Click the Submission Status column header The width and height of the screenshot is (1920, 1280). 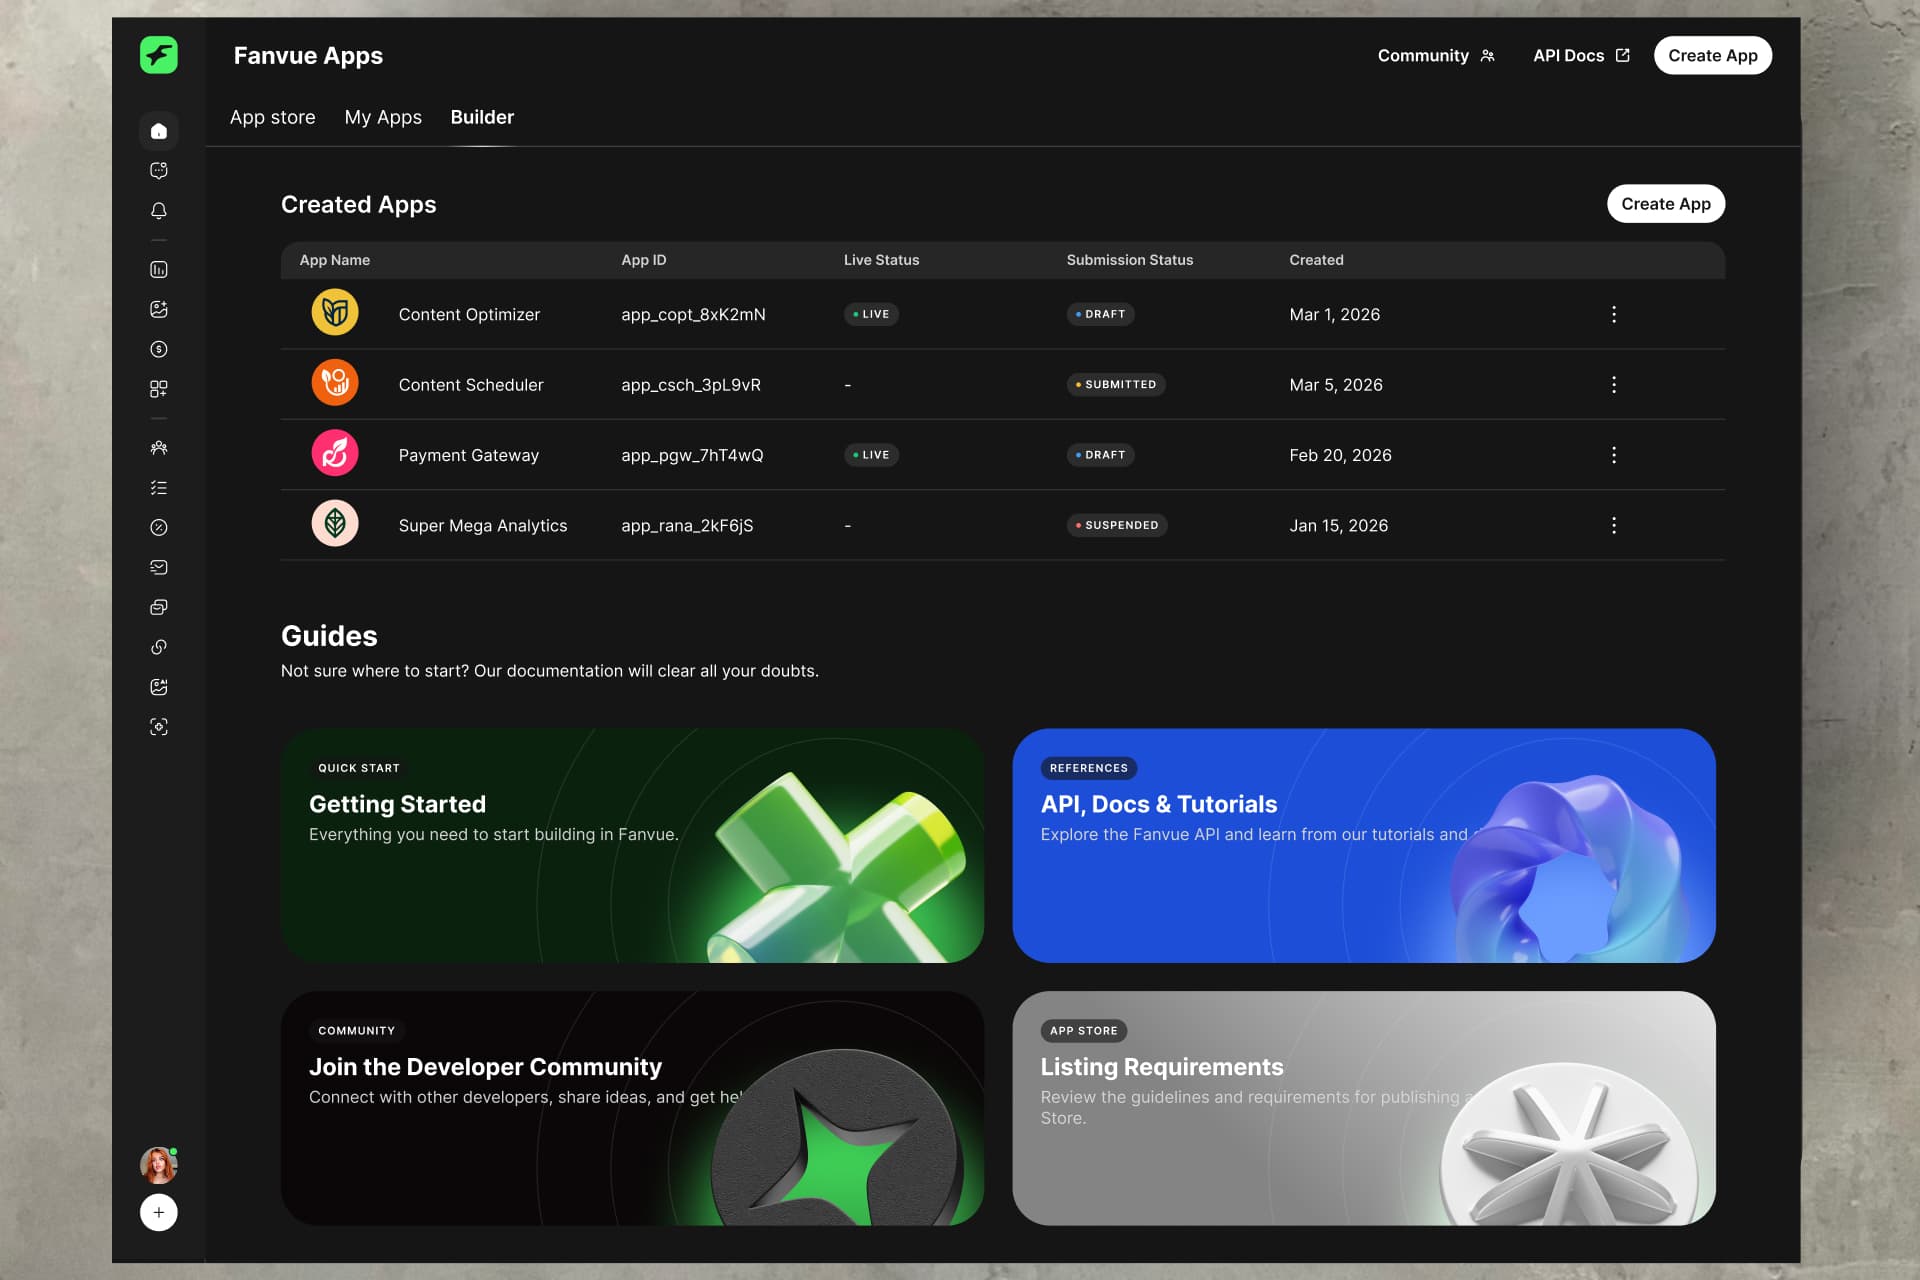(1130, 260)
